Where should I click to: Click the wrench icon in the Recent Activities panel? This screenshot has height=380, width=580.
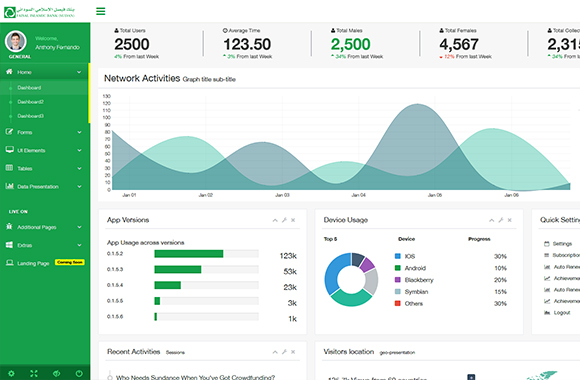point(284,352)
